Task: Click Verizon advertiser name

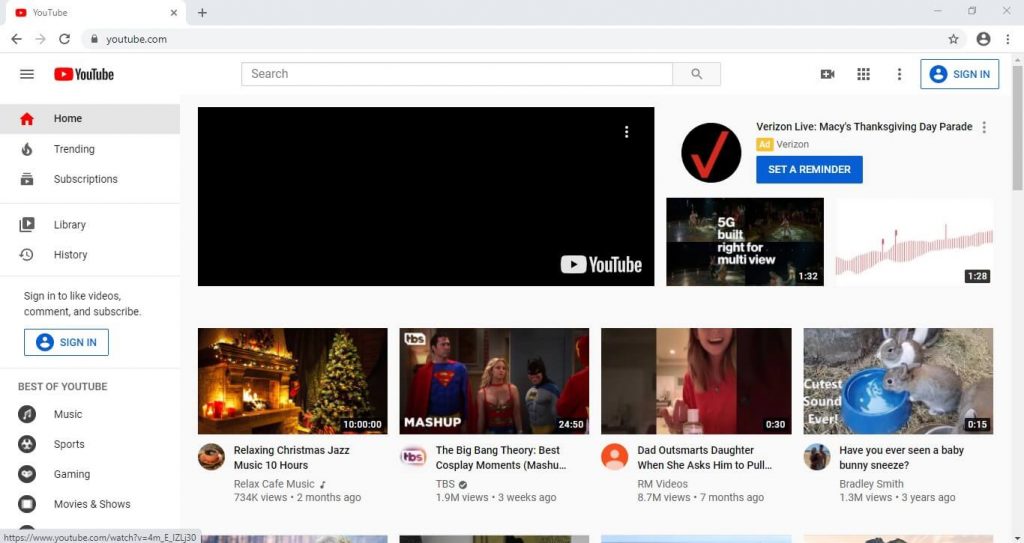Action: pyautogui.click(x=792, y=144)
